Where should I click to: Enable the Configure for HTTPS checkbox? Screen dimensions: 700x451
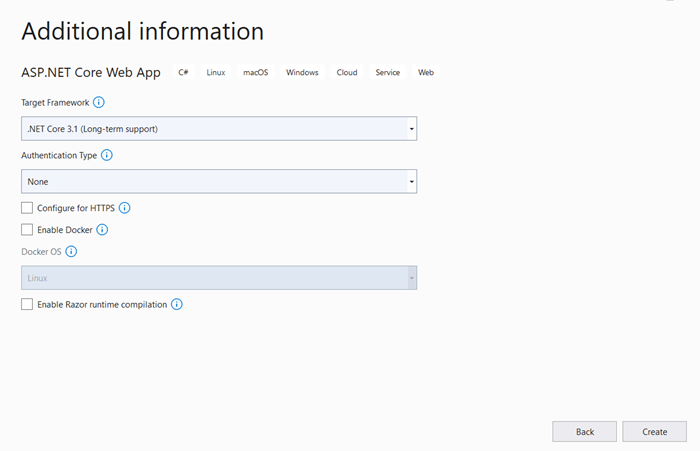click(27, 208)
